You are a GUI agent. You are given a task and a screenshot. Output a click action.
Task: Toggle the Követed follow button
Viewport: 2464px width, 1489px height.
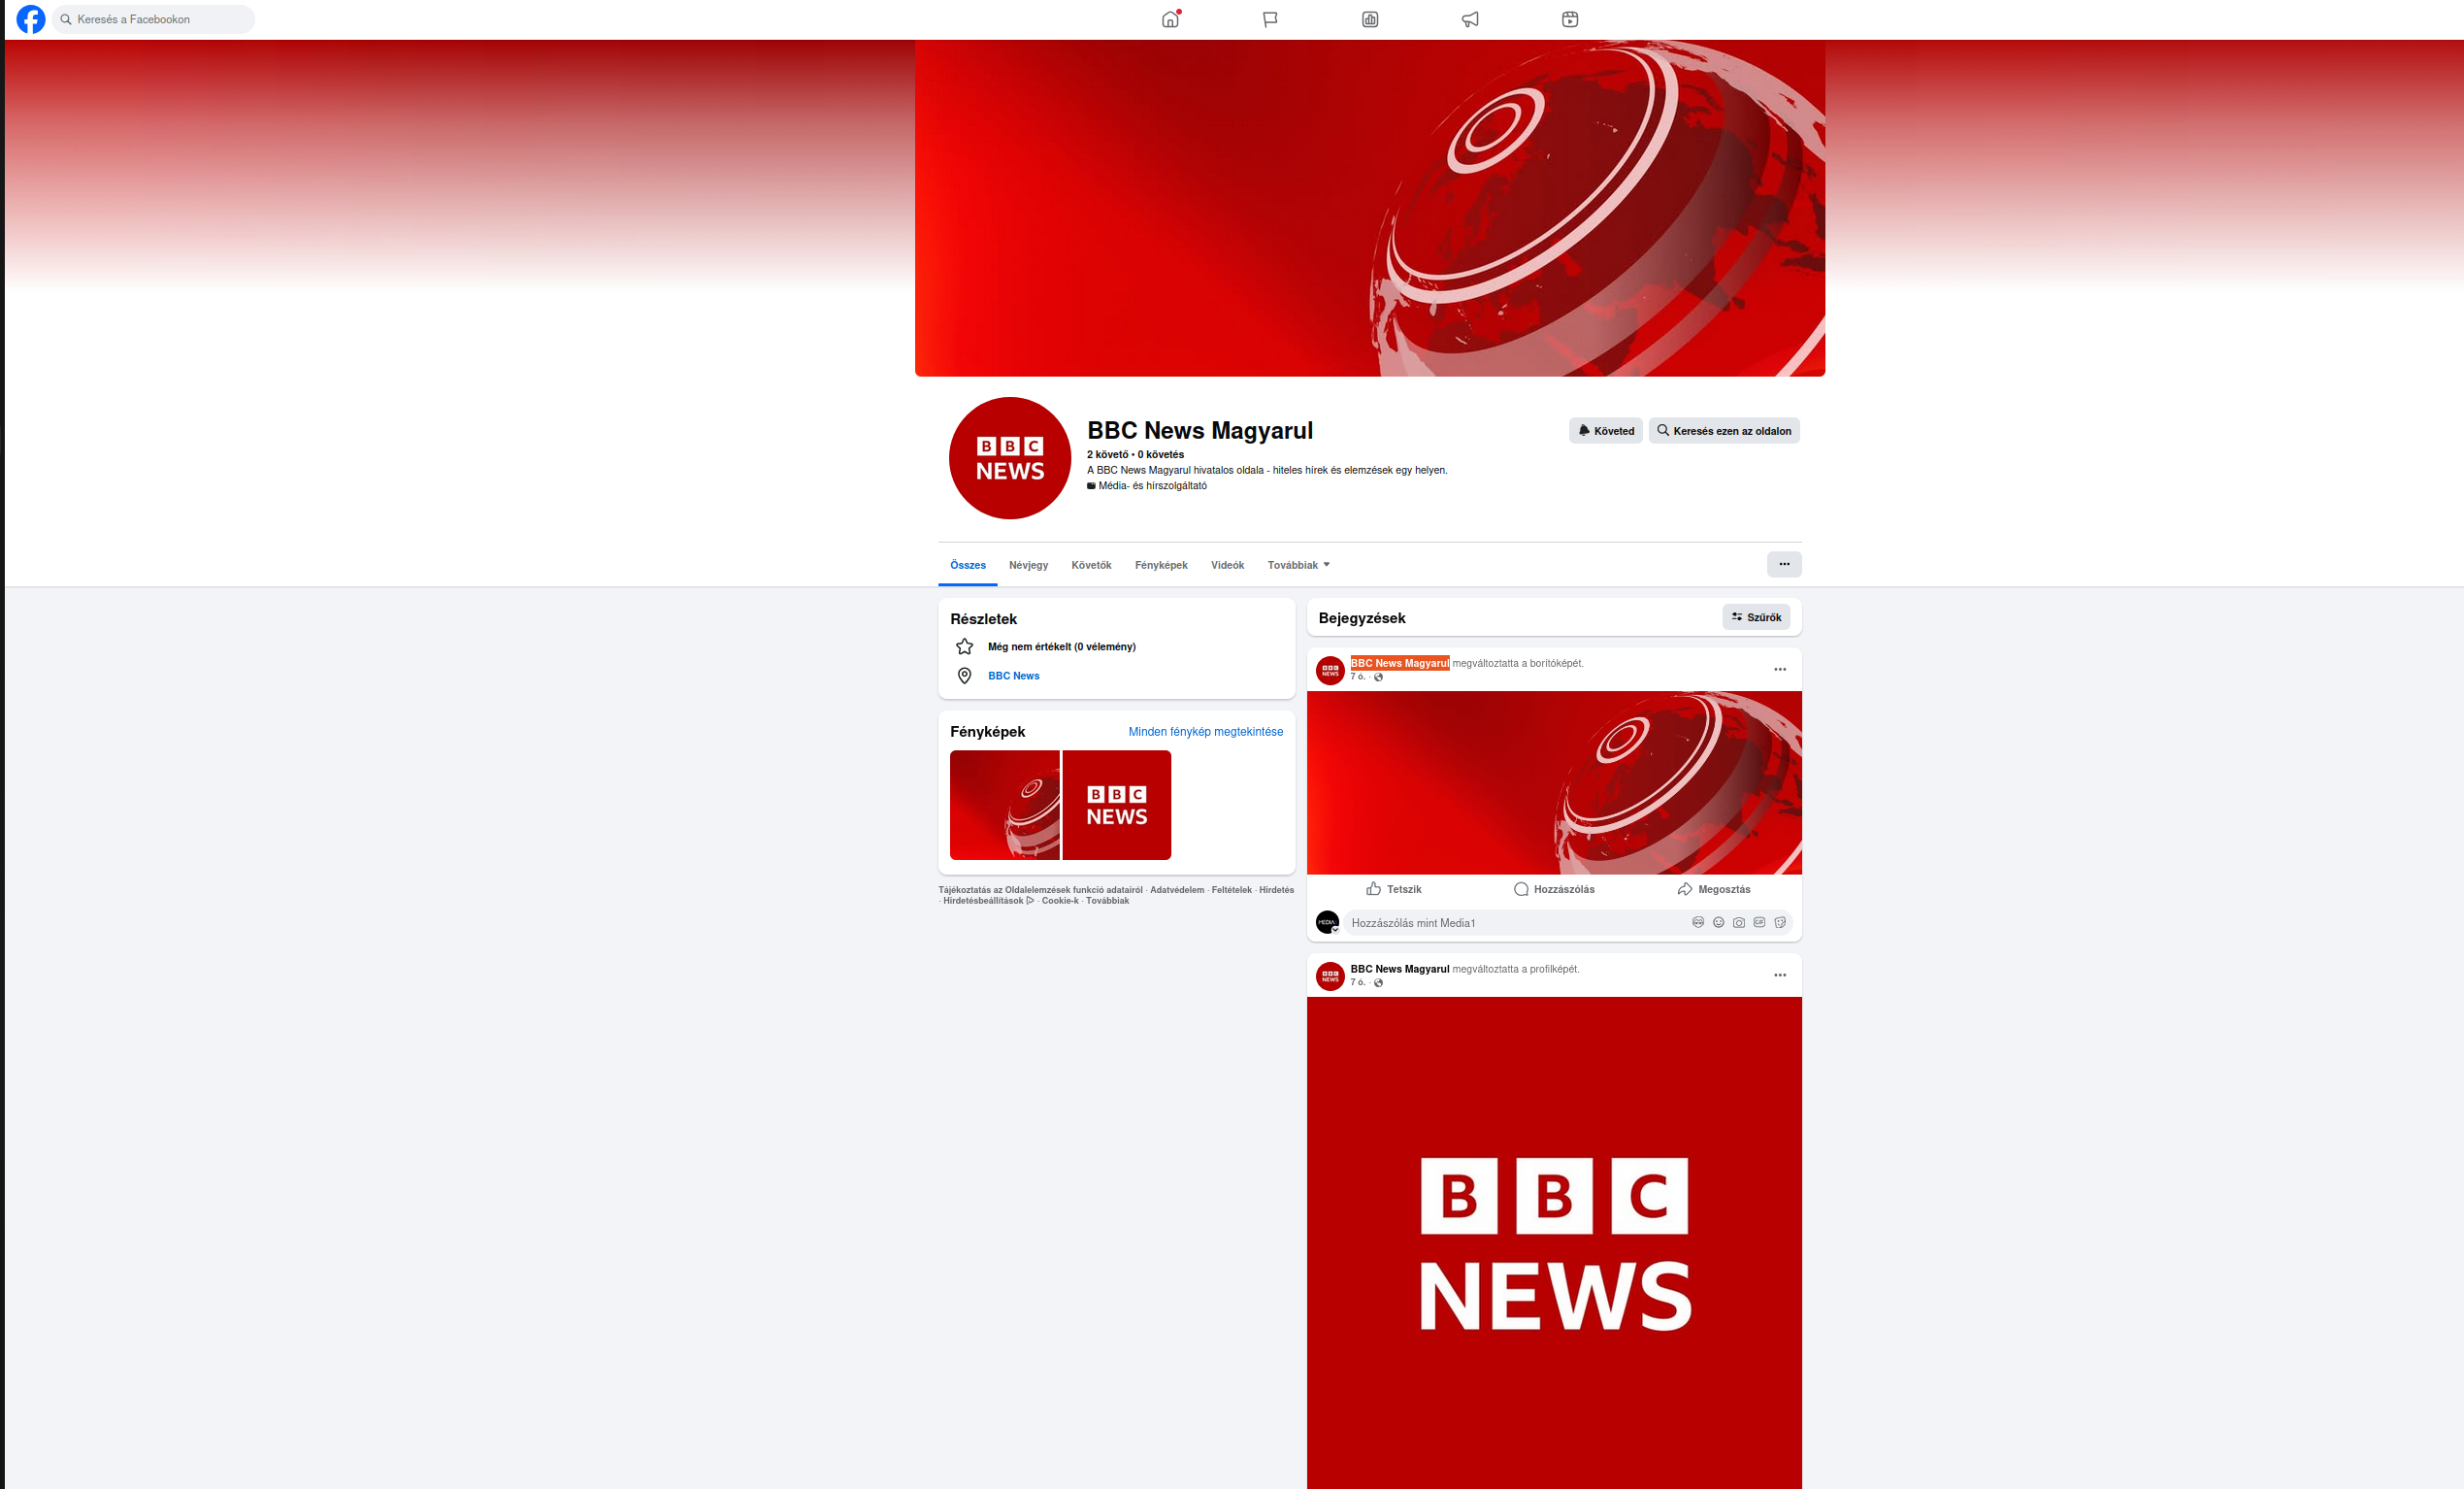1605,431
